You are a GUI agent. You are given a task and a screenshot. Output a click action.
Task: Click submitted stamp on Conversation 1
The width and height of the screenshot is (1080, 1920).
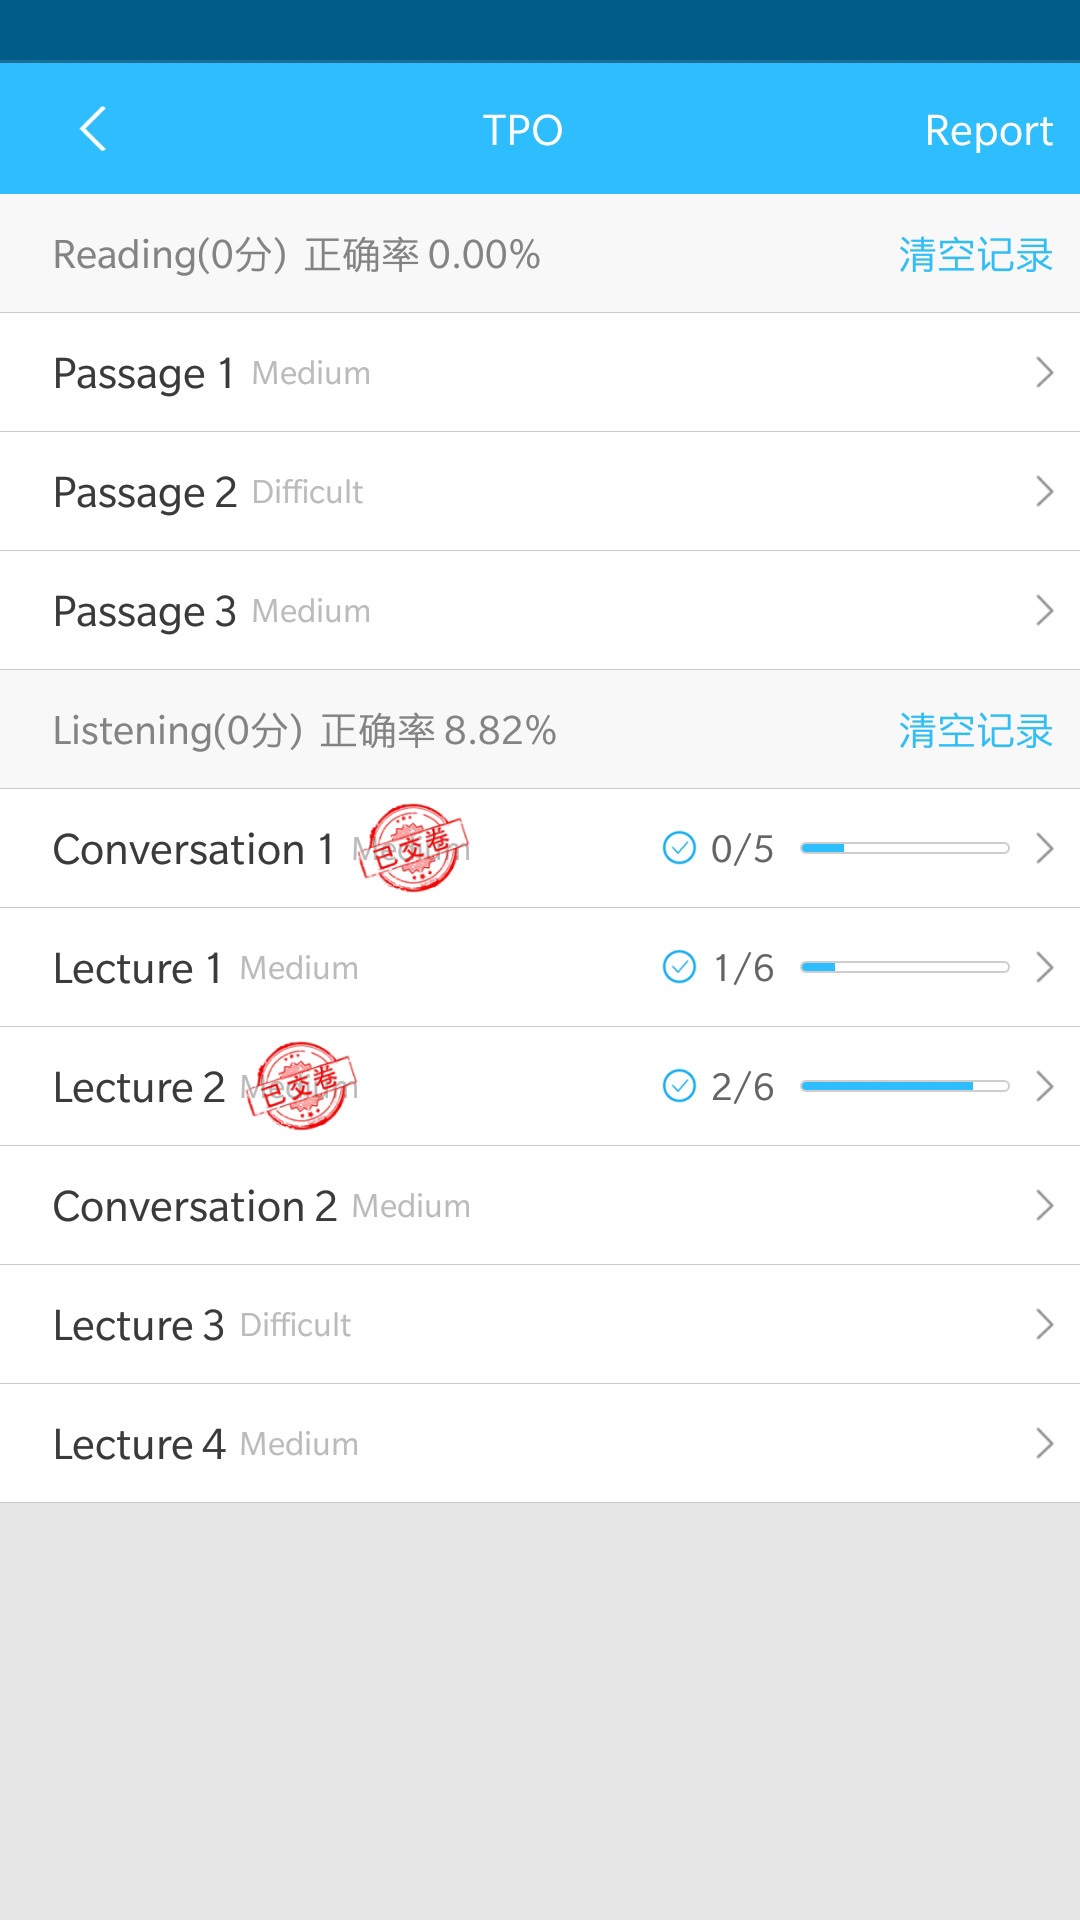[414, 848]
